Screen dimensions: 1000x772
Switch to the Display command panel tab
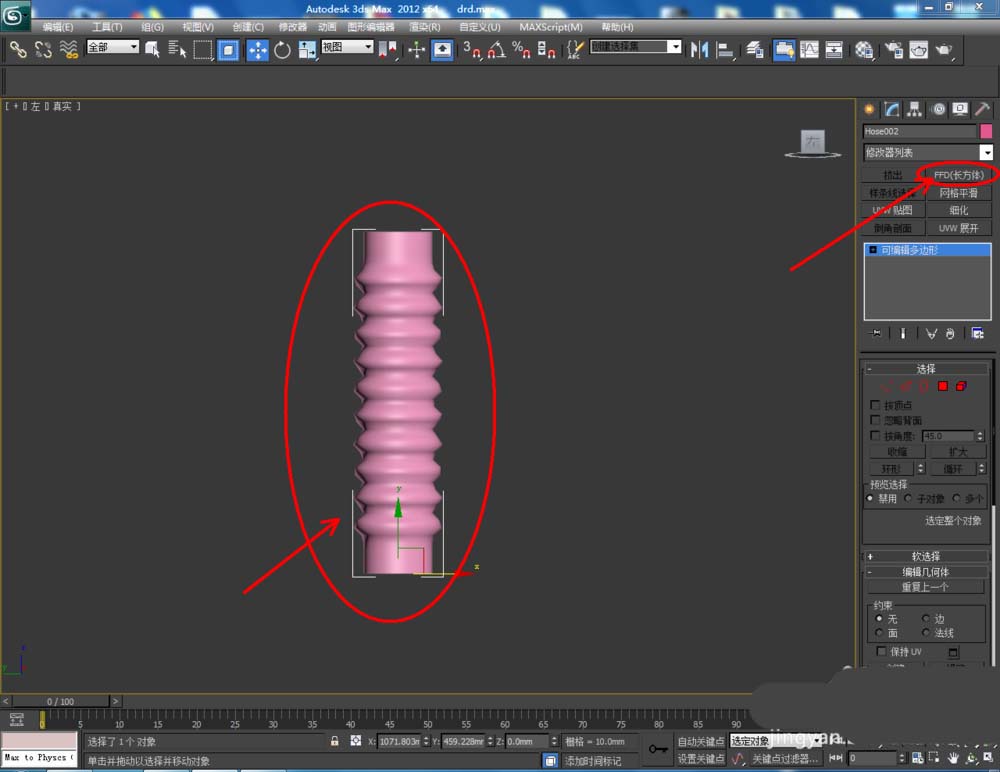tap(960, 109)
